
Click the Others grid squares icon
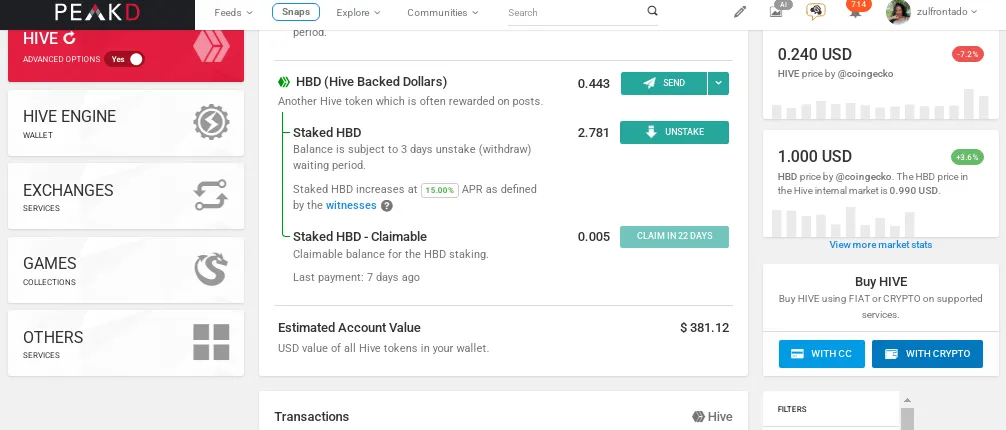click(211, 342)
